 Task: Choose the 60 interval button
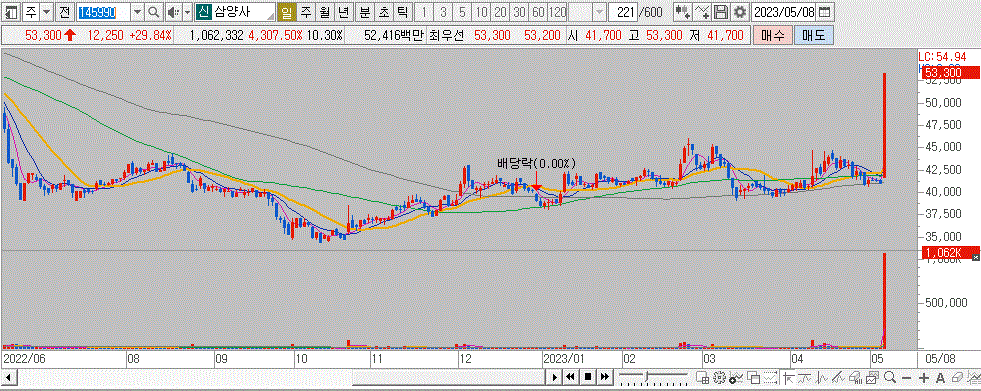click(537, 11)
